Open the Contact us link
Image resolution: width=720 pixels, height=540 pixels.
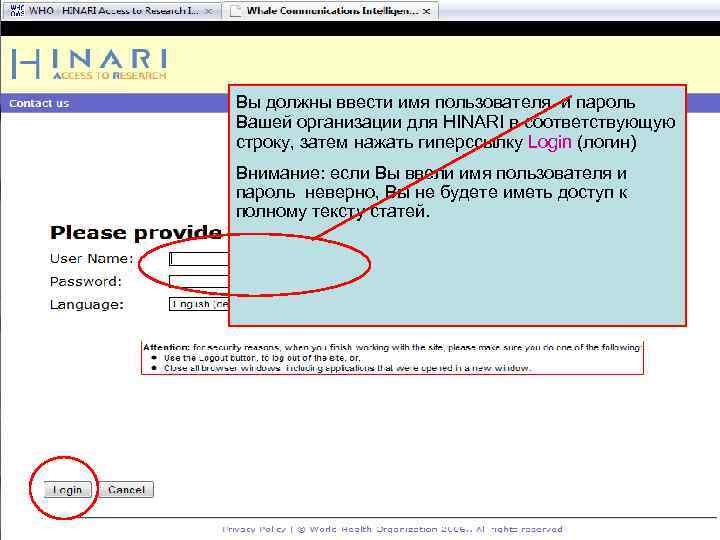[39, 103]
